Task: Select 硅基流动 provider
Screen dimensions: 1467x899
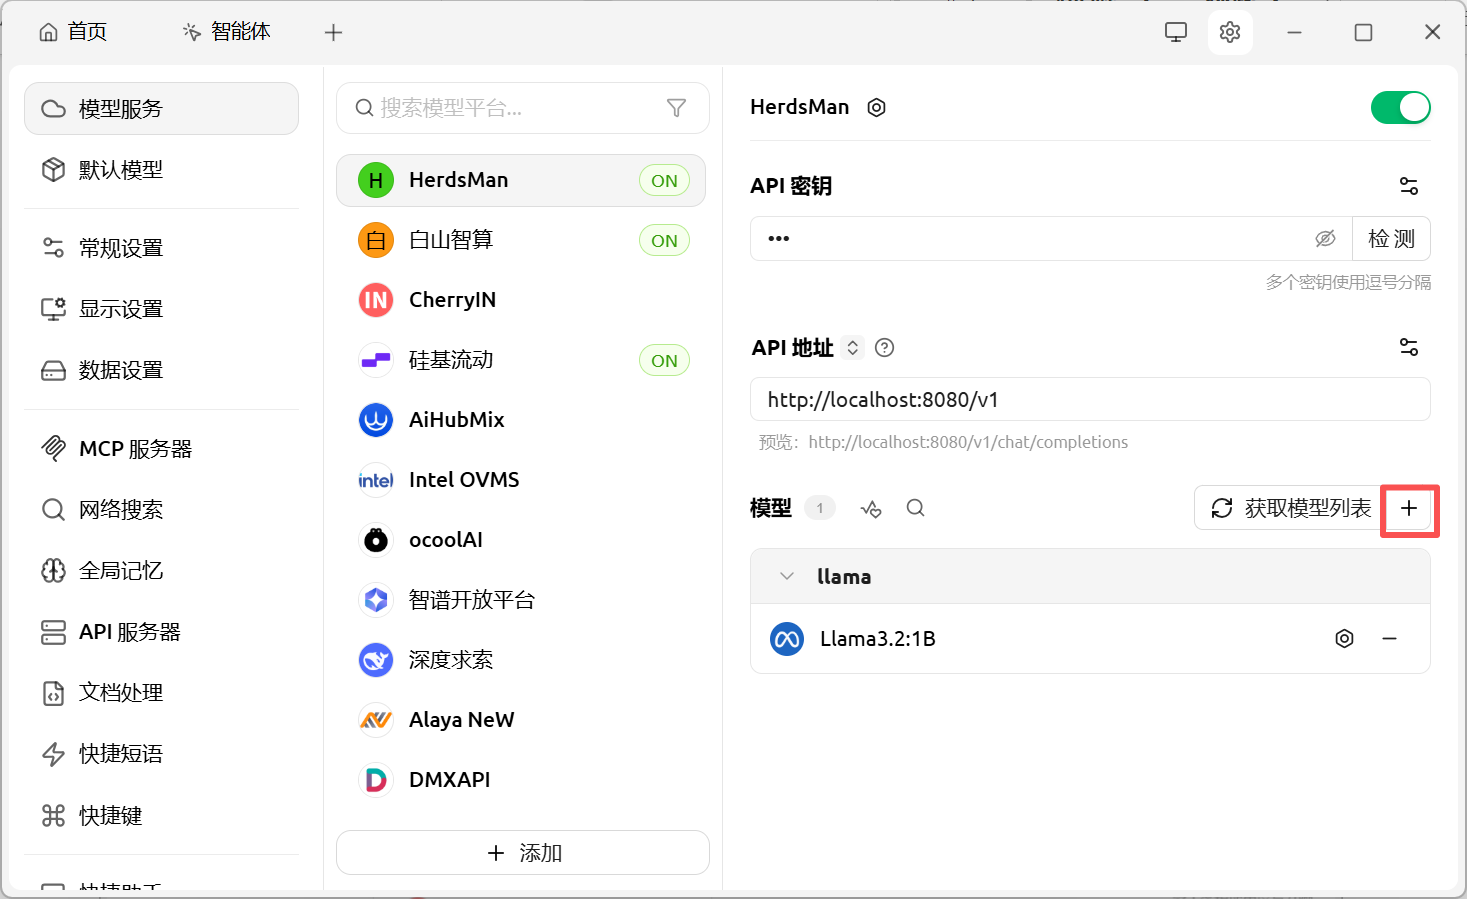Action: coord(521,360)
